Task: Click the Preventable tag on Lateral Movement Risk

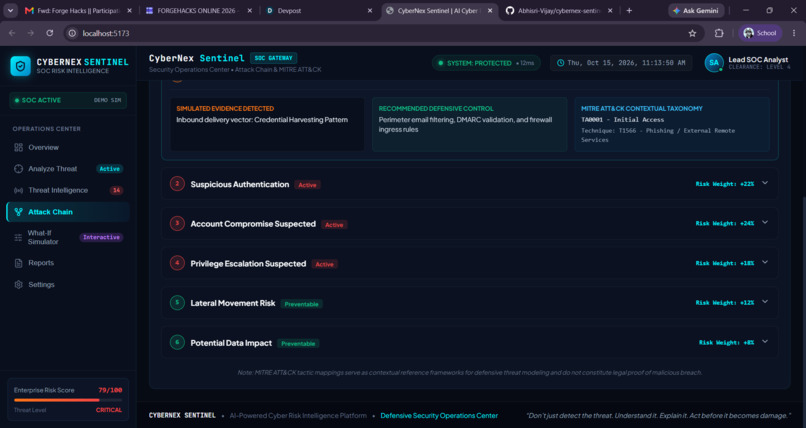Action: coord(302,304)
